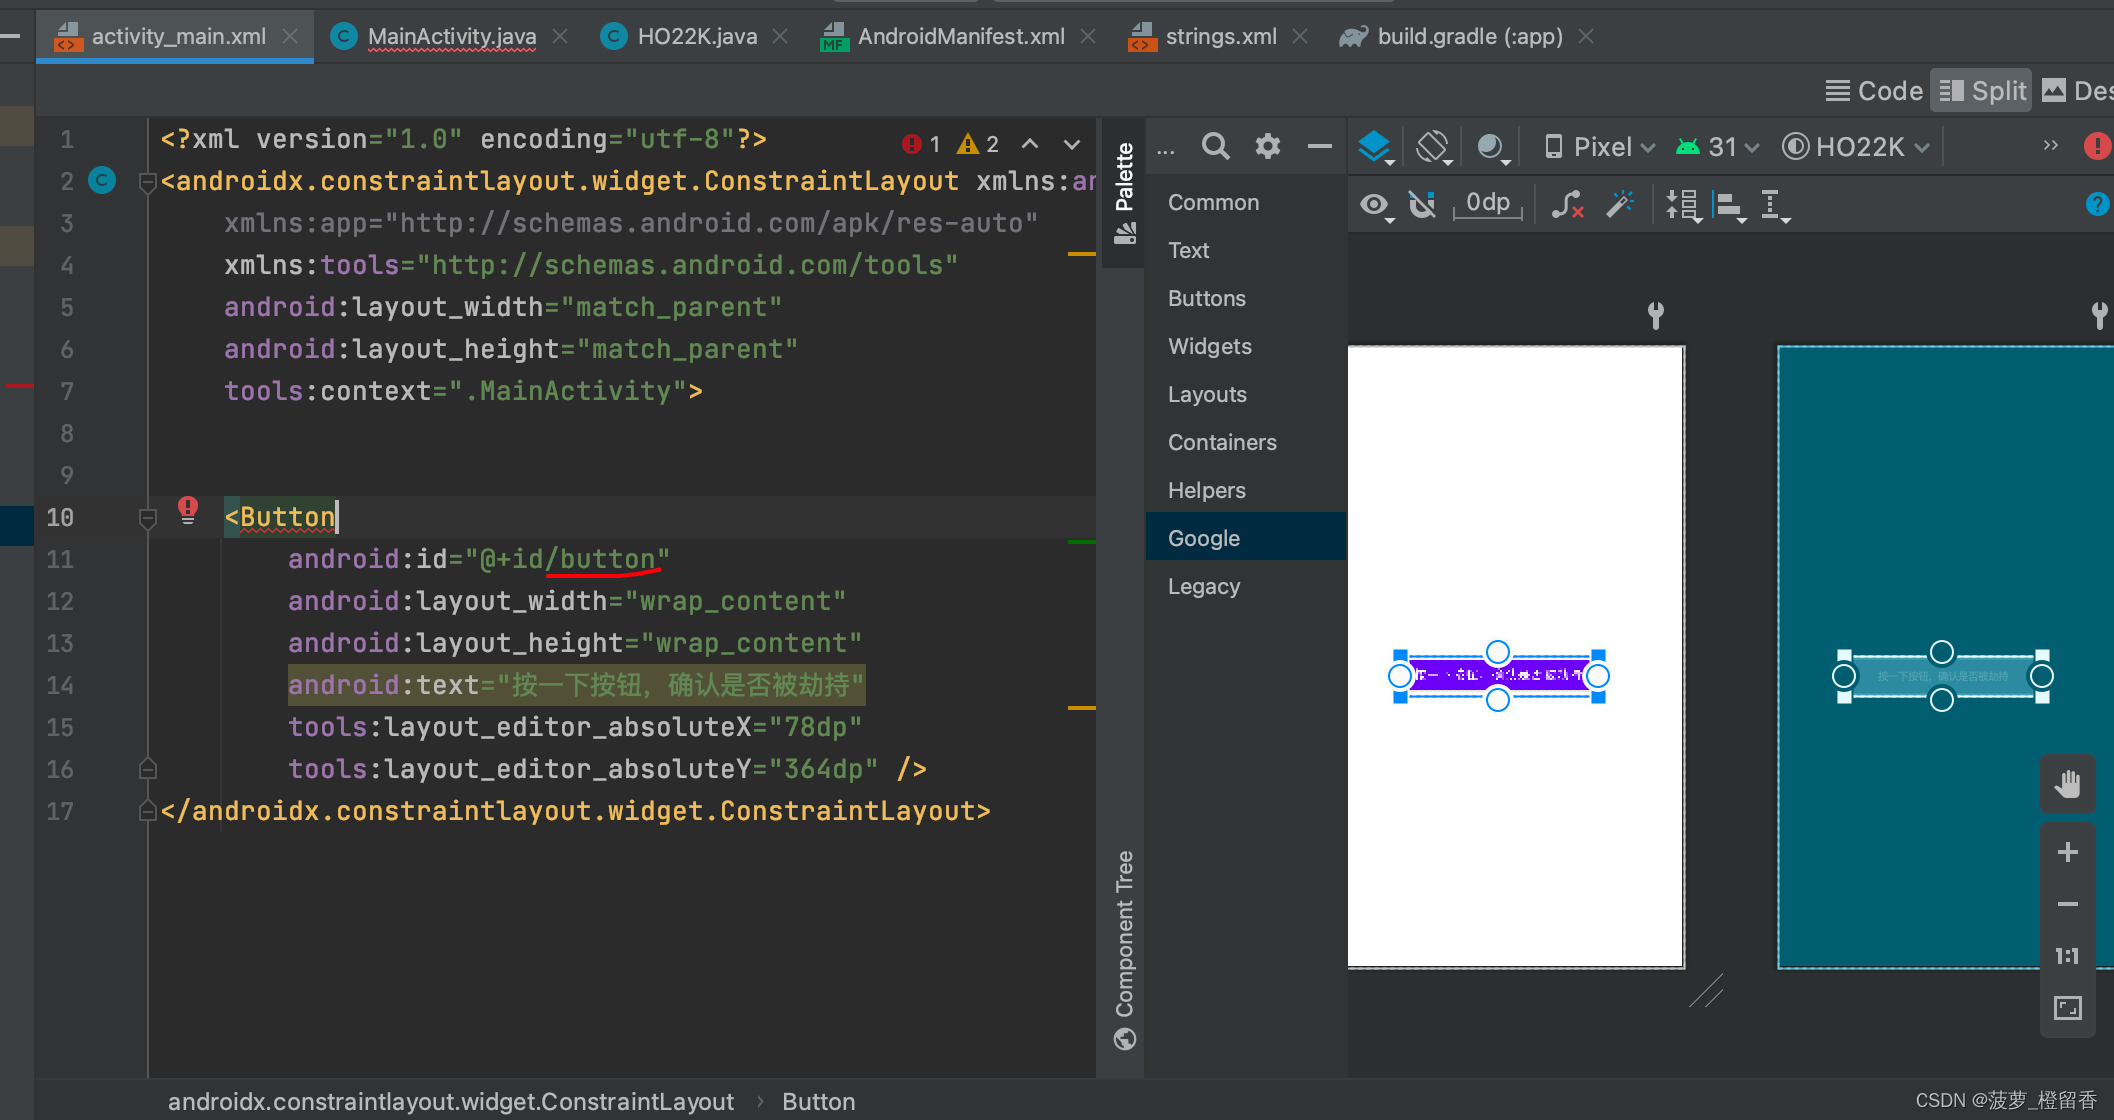Open palette settings gear icon
Image resolution: width=2114 pixels, height=1120 pixels.
pos(1267,147)
